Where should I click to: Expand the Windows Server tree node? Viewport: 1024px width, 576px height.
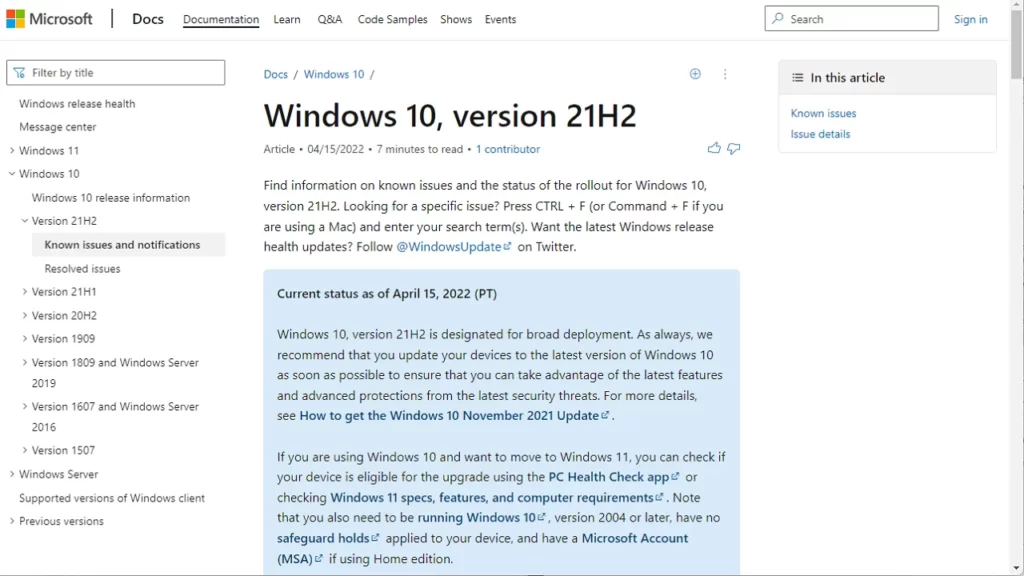click(x=12, y=474)
